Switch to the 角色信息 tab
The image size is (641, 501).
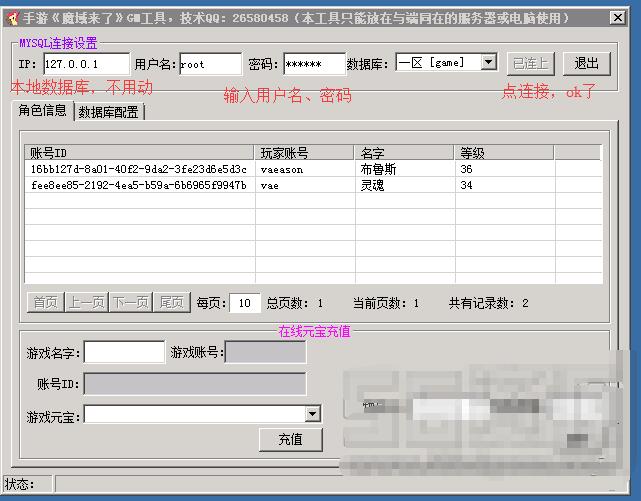42,111
